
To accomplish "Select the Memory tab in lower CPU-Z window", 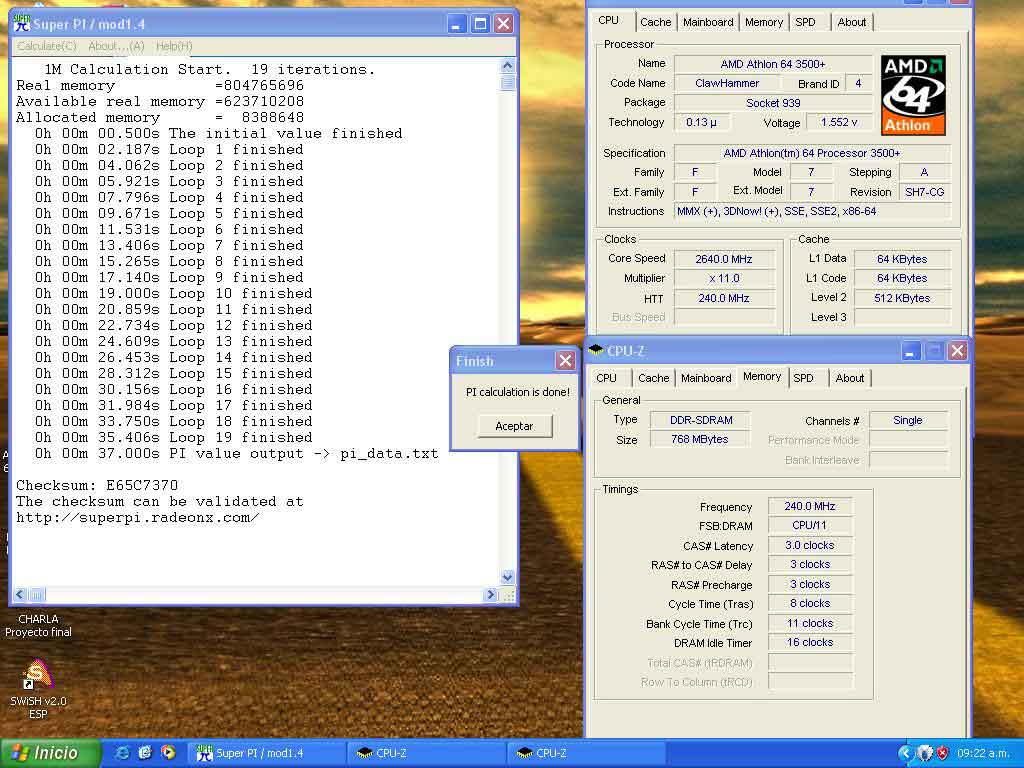I will (x=762, y=377).
